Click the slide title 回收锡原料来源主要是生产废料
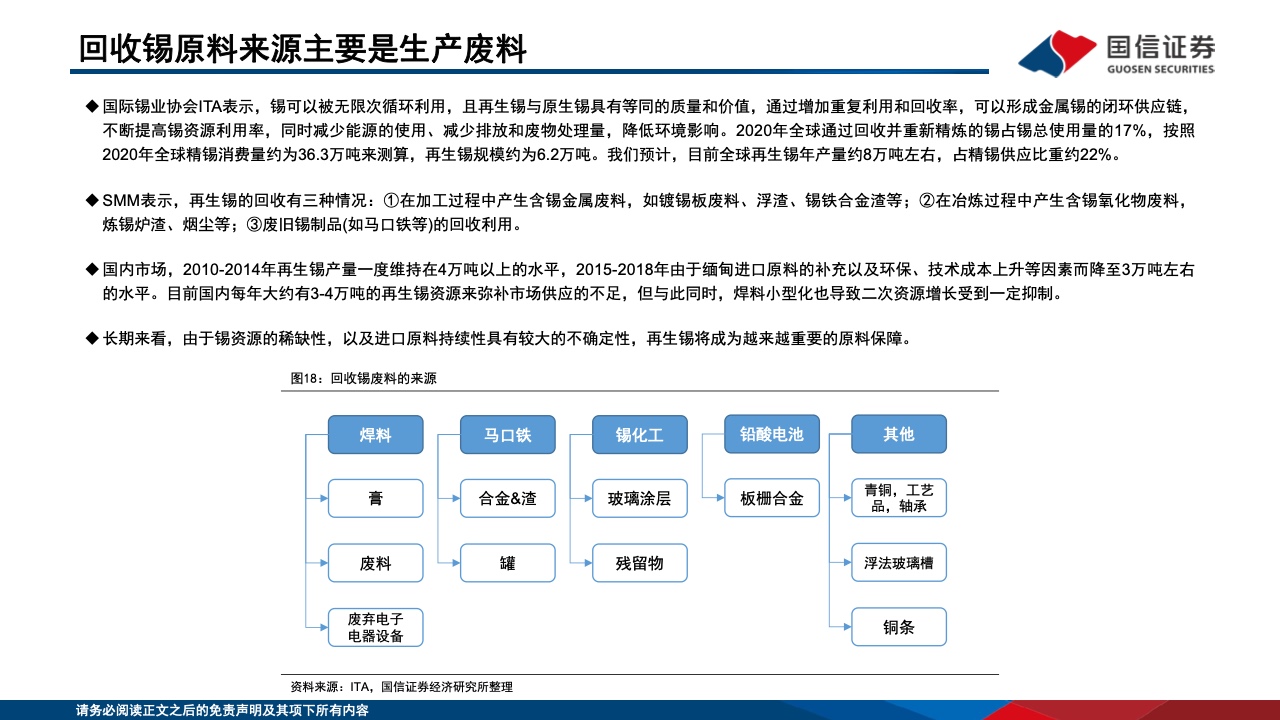1280x720 pixels. [302, 49]
